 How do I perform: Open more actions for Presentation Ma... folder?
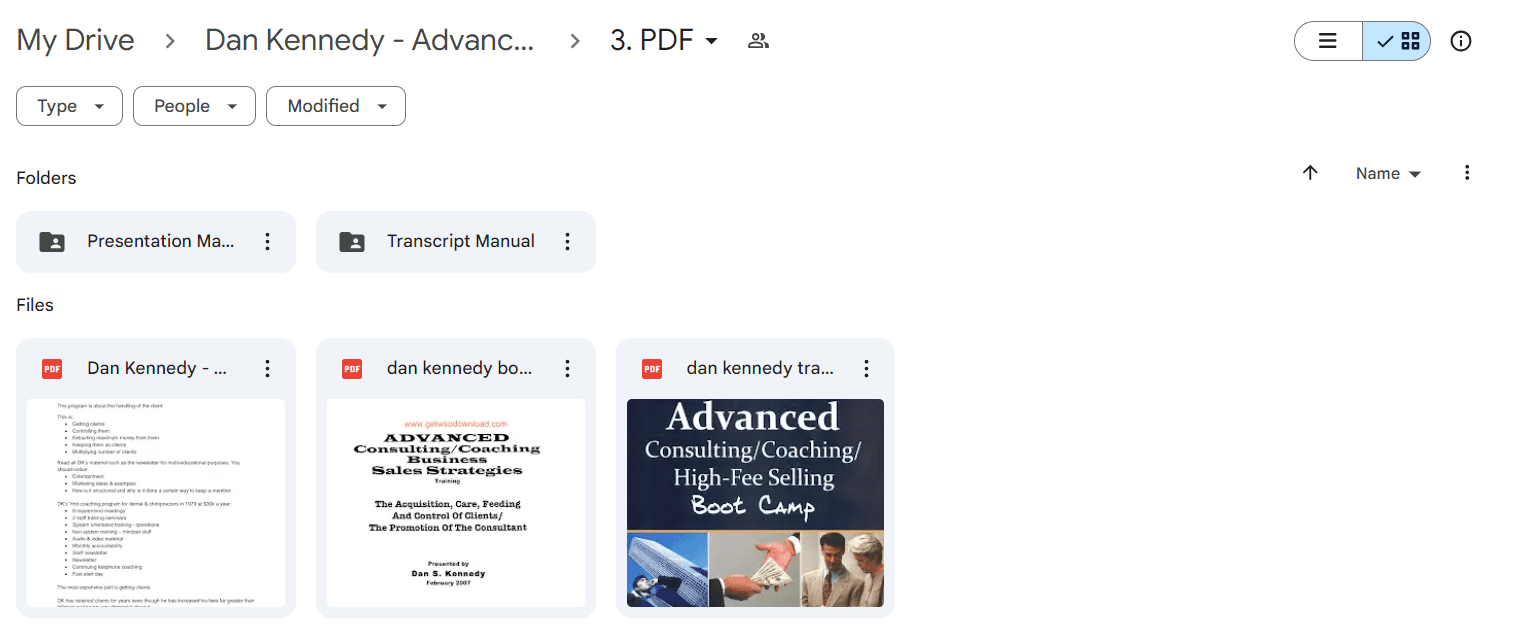click(x=267, y=241)
